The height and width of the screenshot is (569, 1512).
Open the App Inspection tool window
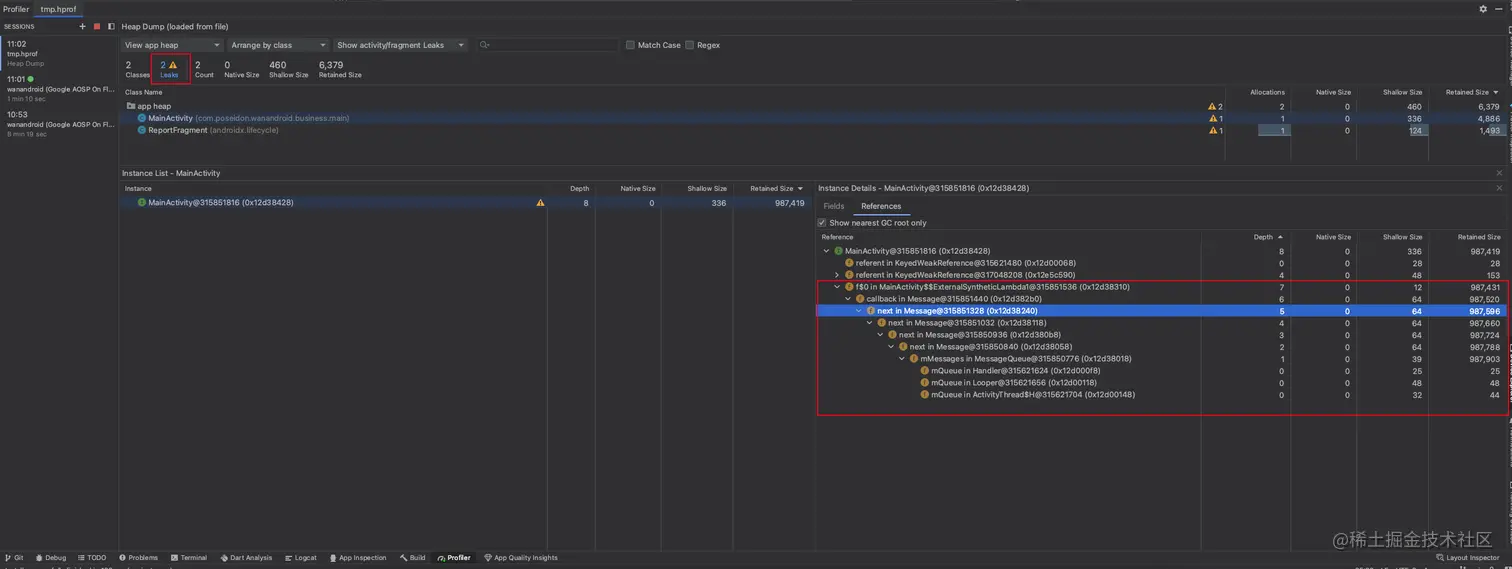[x=357, y=558]
